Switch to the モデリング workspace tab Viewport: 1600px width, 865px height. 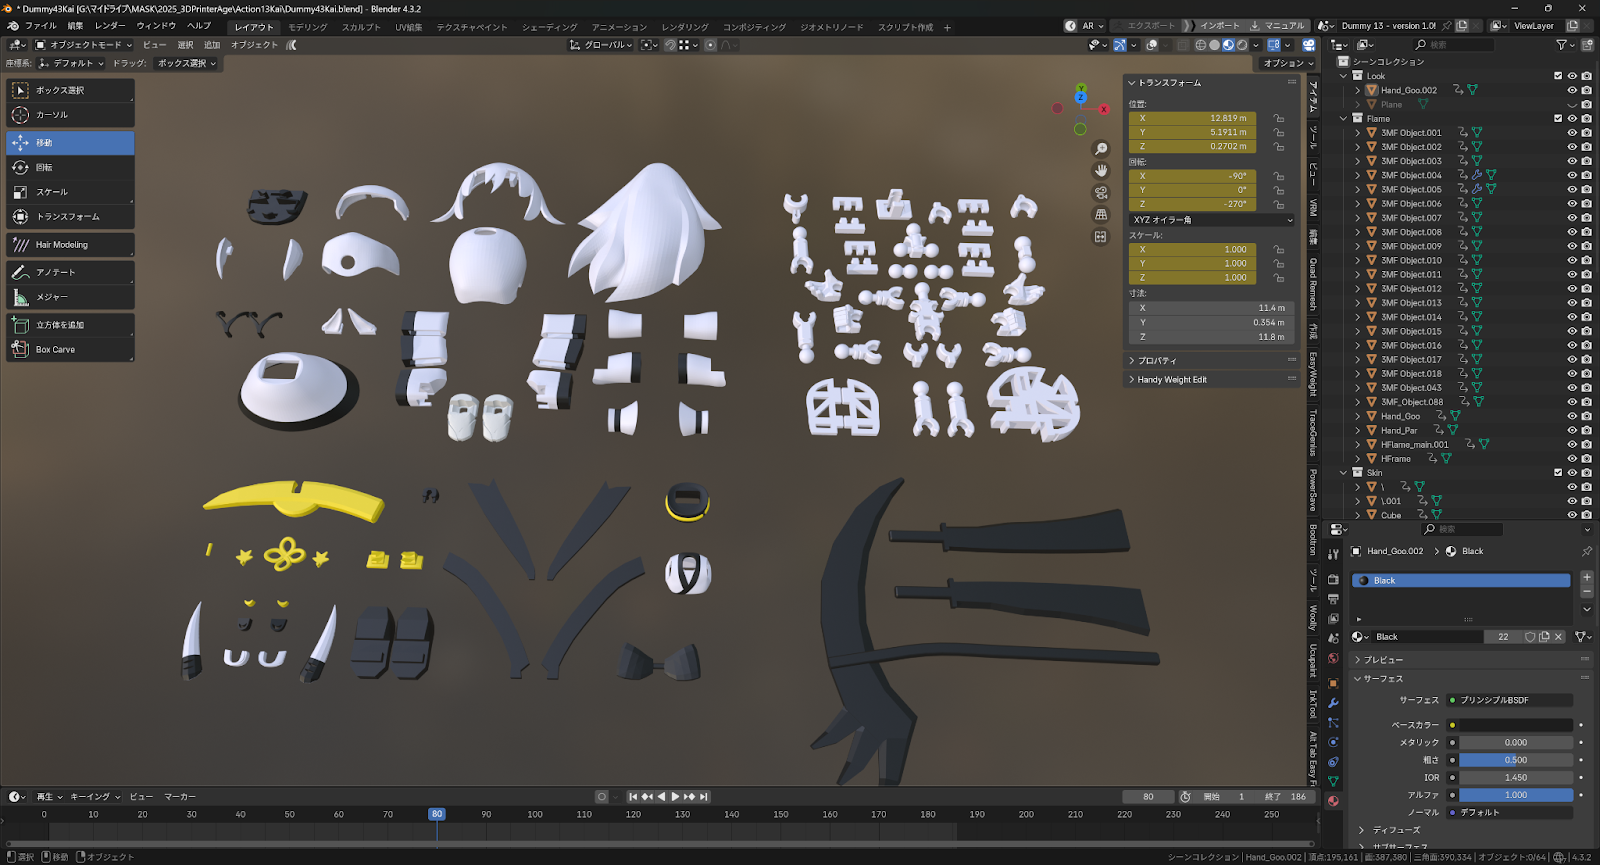coord(307,27)
